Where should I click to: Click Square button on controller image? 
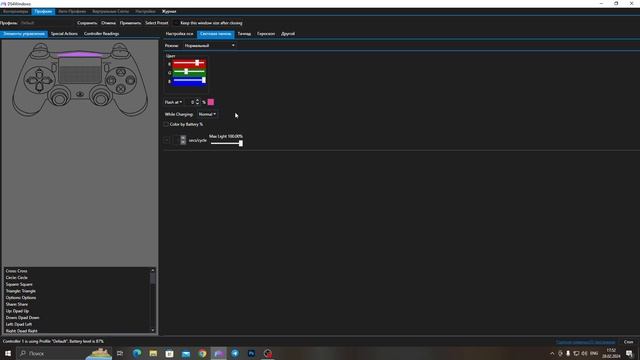point(111,80)
